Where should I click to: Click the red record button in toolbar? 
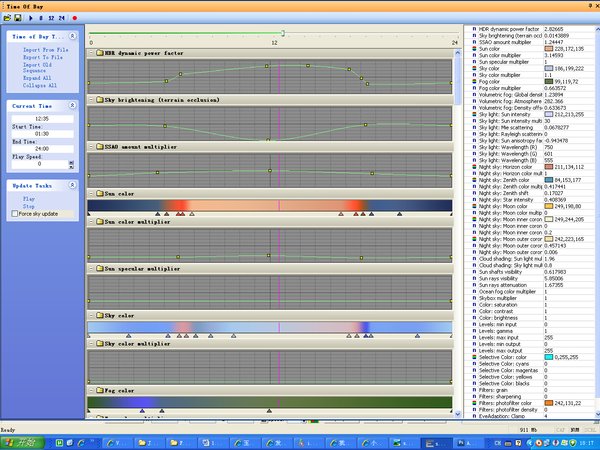click(x=74, y=17)
